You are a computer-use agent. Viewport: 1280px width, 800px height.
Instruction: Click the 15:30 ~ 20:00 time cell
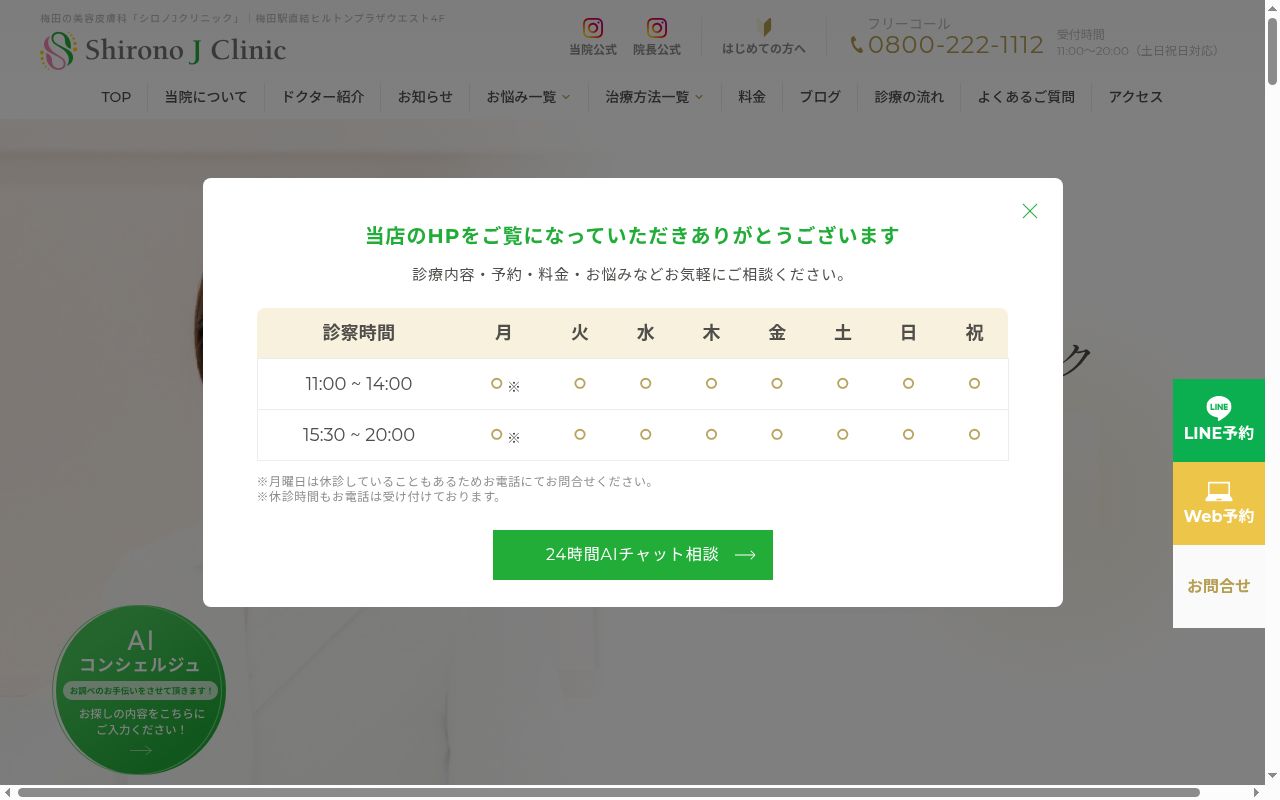pos(359,435)
